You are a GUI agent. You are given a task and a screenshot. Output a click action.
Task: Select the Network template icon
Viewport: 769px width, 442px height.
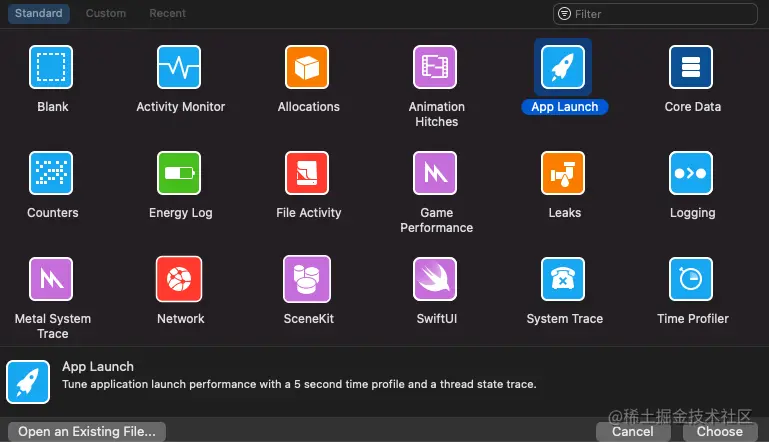179,279
